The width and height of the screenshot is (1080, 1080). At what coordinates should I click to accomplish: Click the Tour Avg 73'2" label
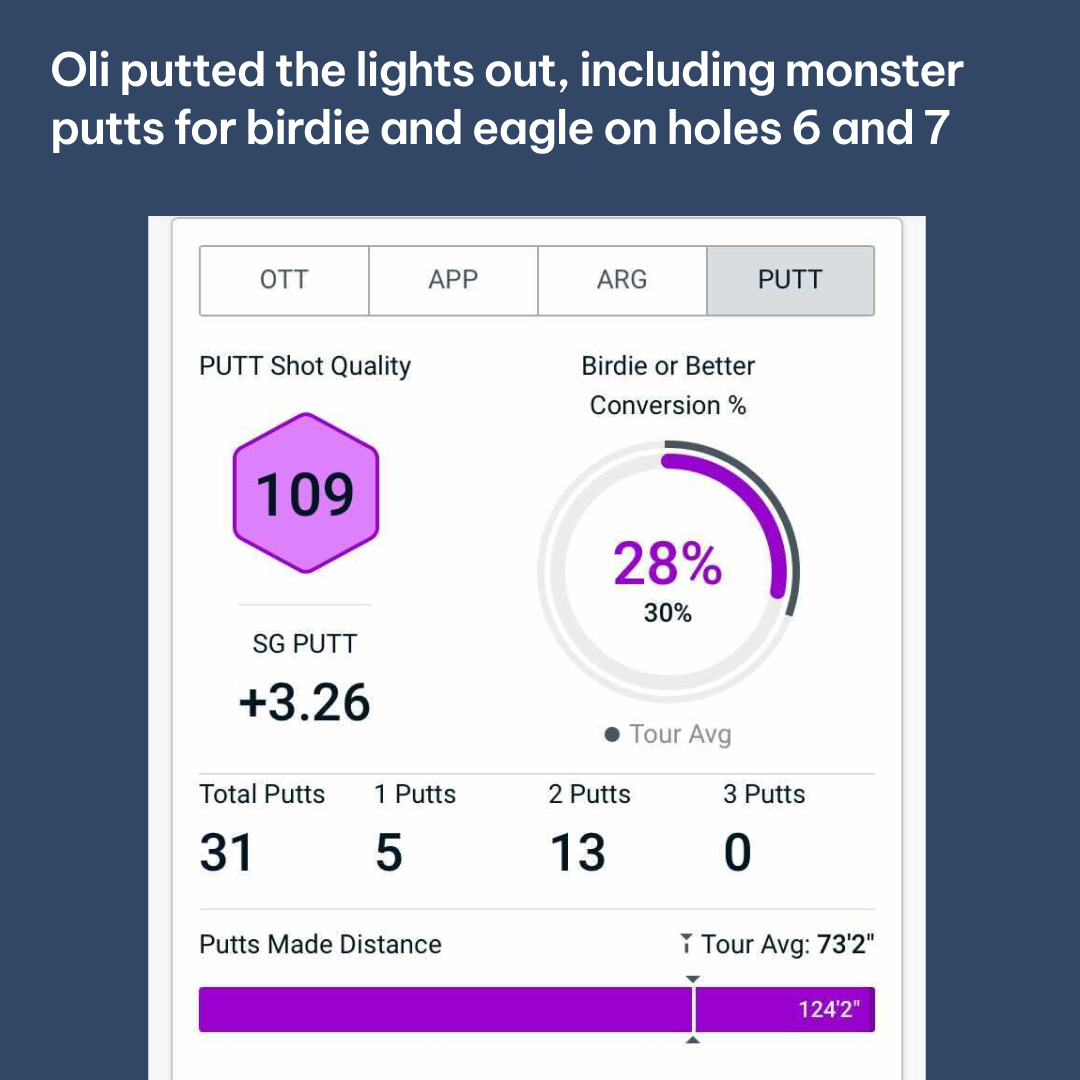click(787, 944)
